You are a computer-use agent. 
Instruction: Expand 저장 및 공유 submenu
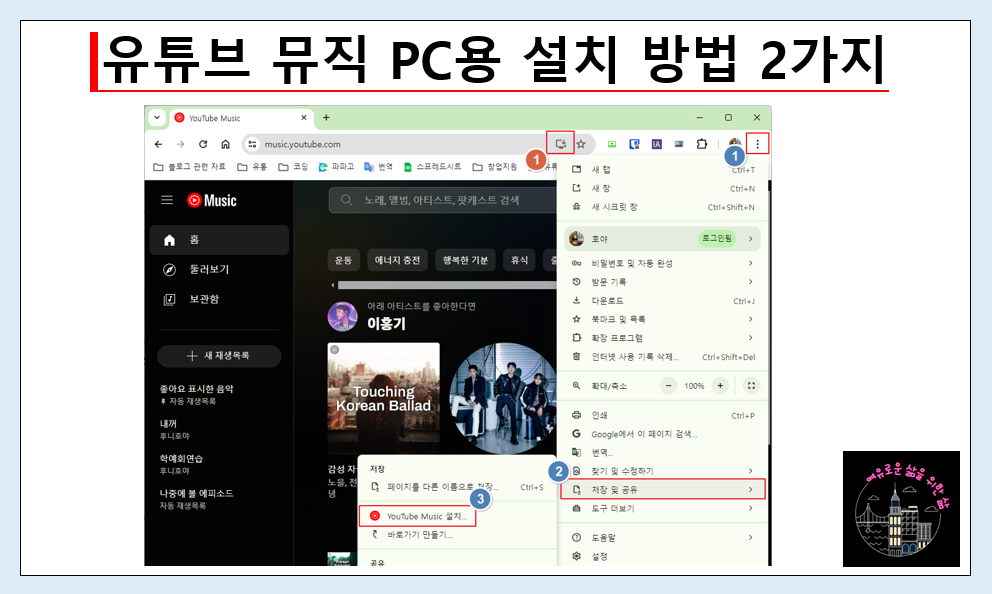(x=662, y=490)
